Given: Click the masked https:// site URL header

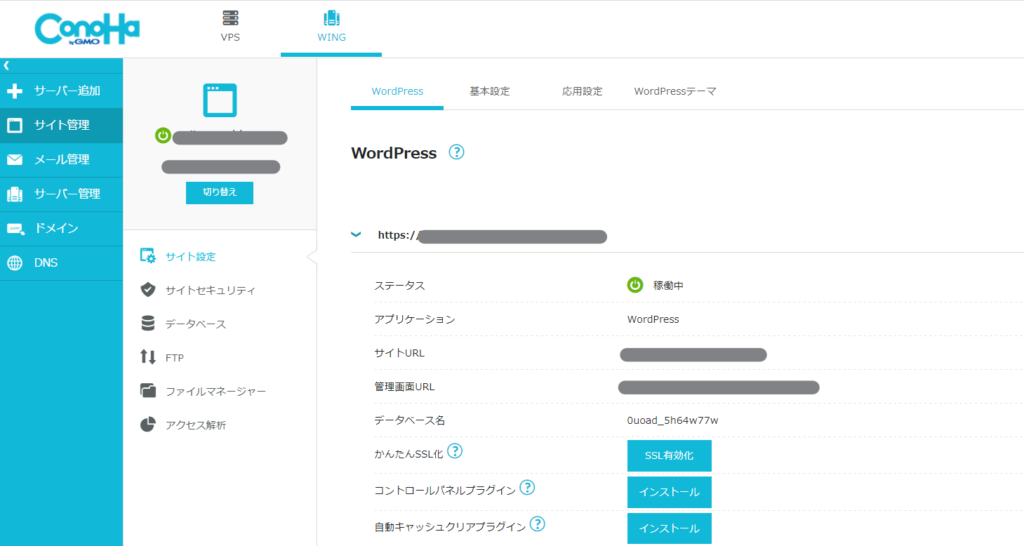Looking at the screenshot, I should (492, 236).
